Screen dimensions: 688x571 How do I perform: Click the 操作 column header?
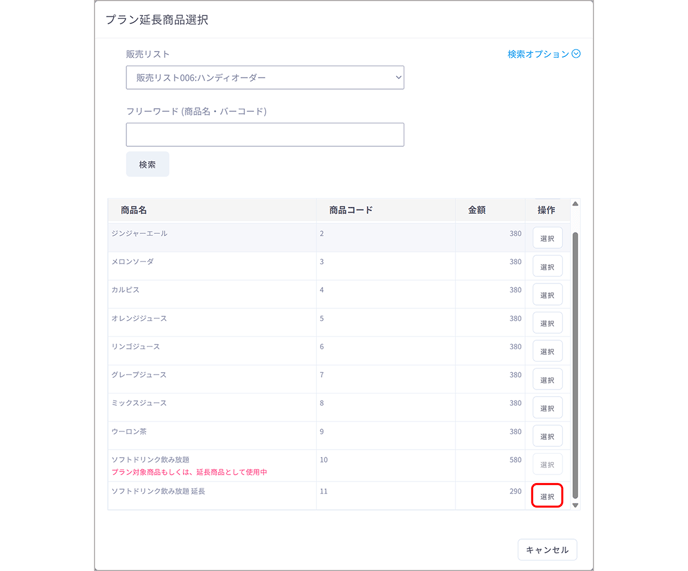coord(546,210)
